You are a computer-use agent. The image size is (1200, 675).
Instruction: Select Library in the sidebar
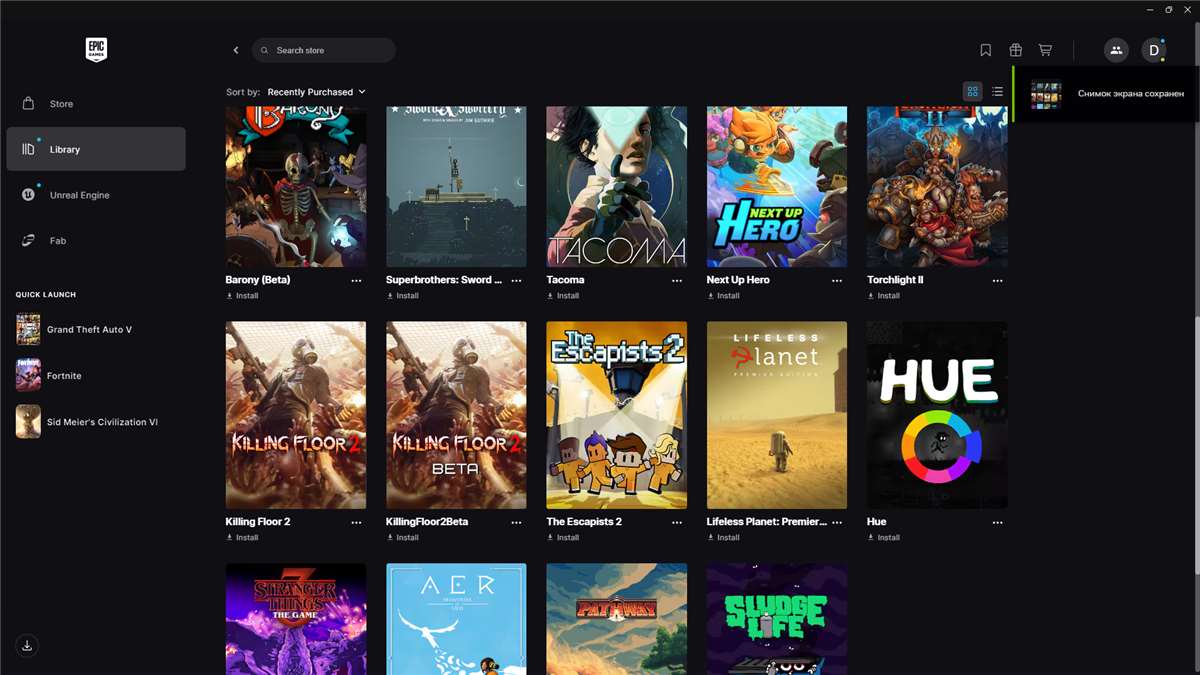[x=96, y=149]
